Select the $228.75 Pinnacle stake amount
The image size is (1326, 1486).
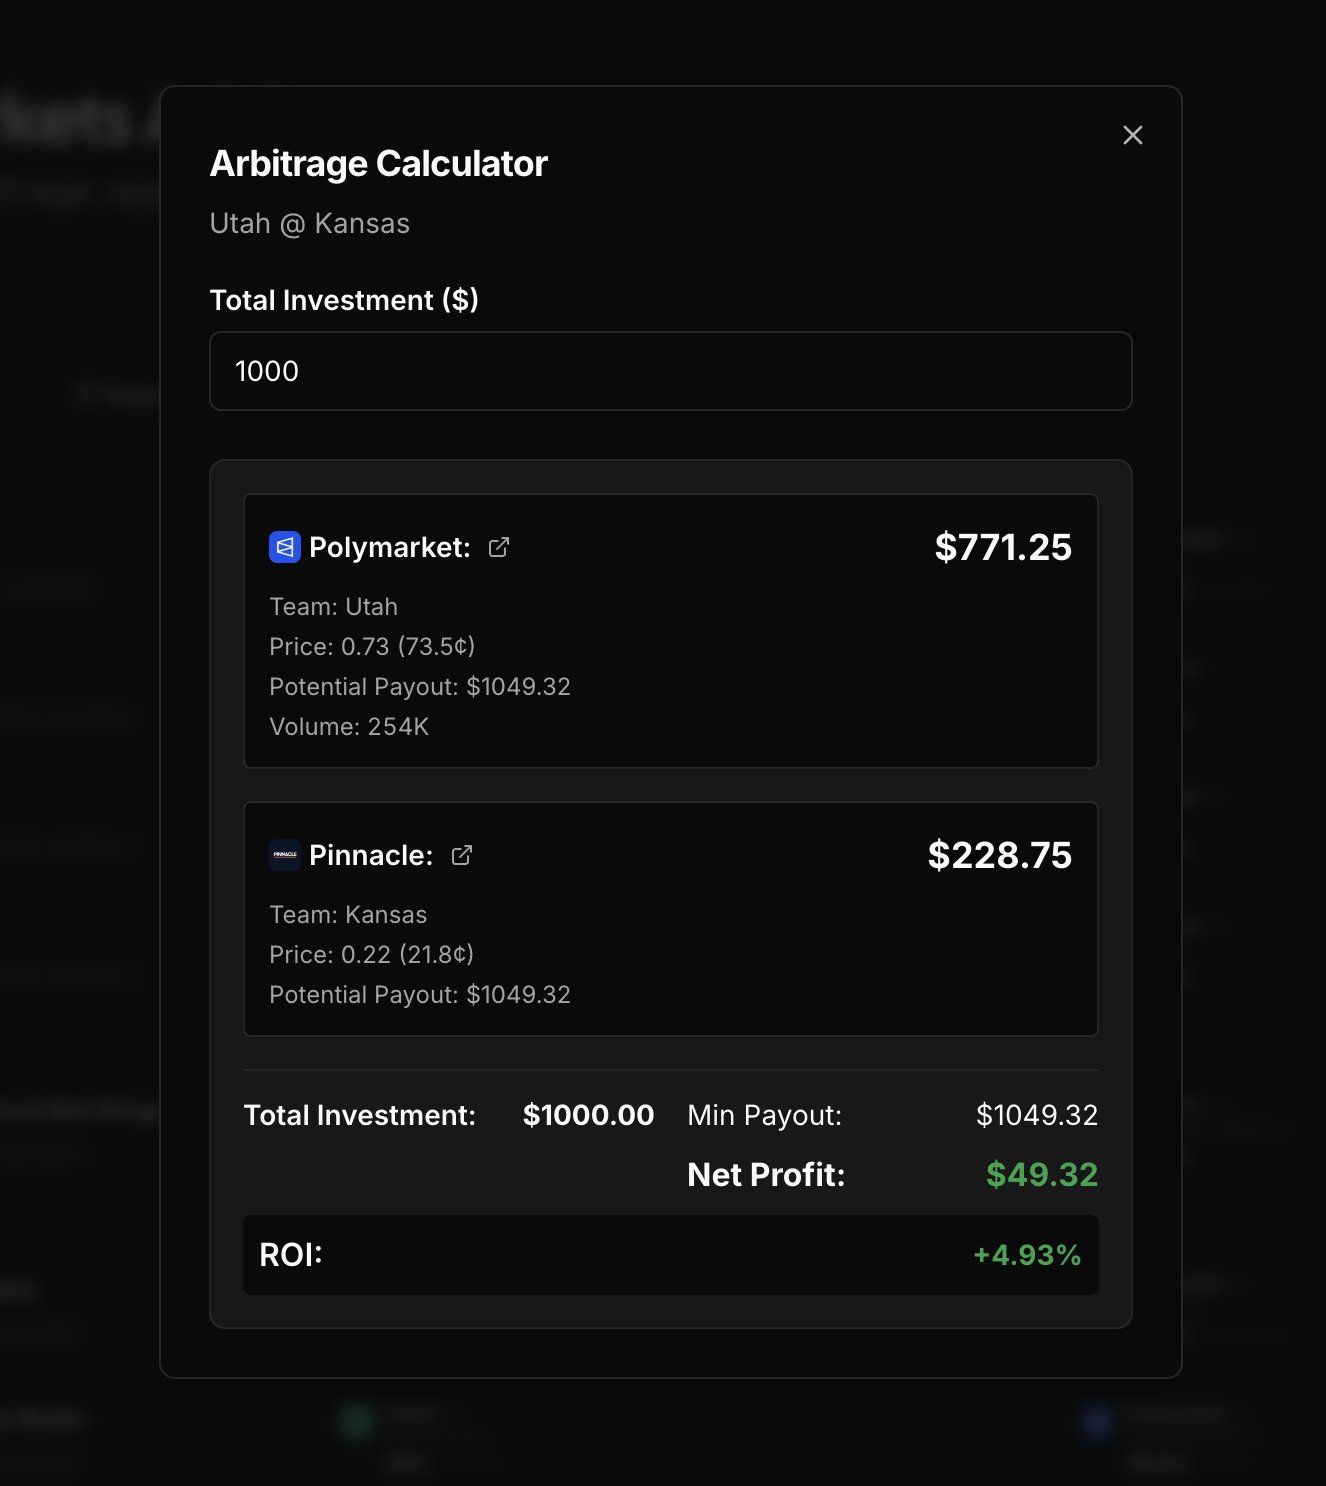click(x=999, y=855)
